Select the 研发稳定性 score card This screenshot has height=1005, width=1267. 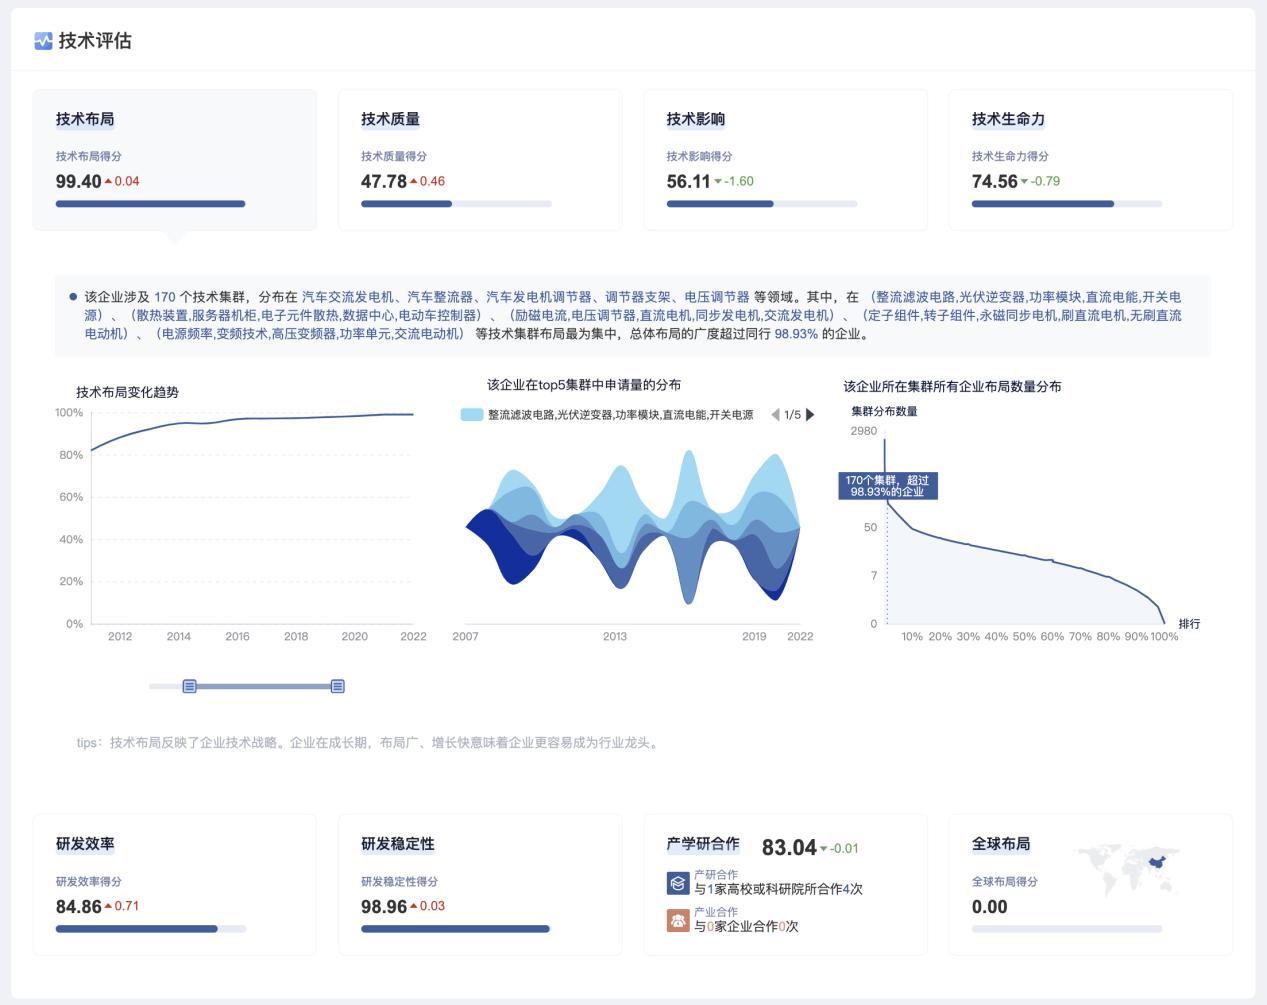(x=480, y=884)
